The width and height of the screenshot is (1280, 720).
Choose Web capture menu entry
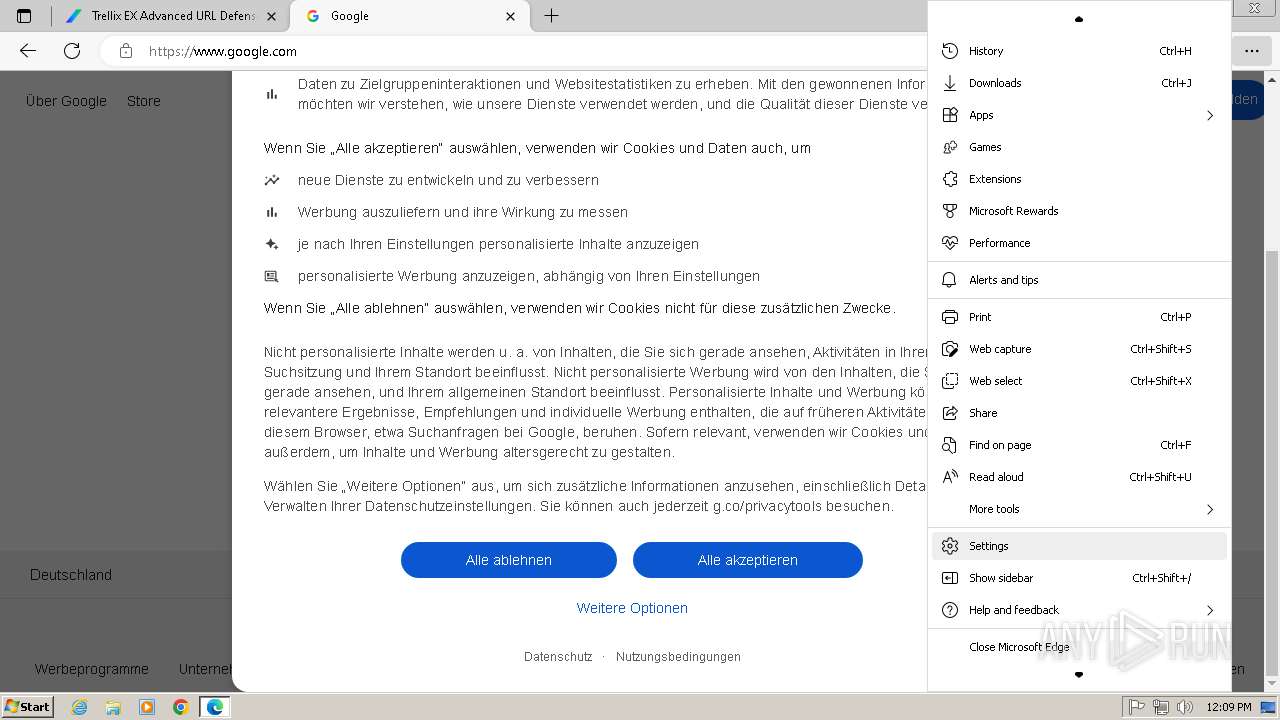(x=1079, y=349)
